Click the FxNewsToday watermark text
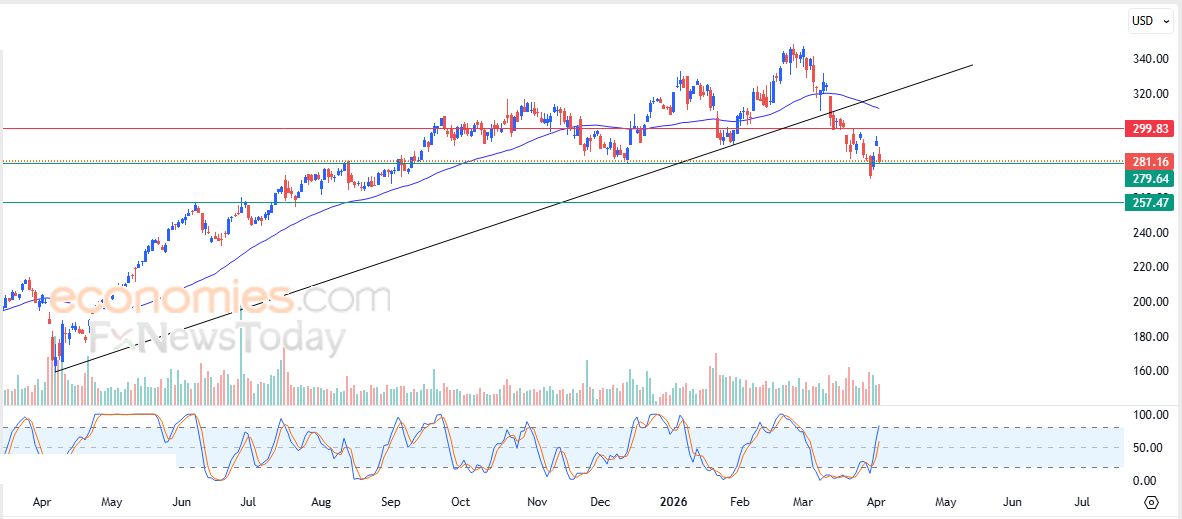Viewport: 1182px width, 519px height. point(216,340)
